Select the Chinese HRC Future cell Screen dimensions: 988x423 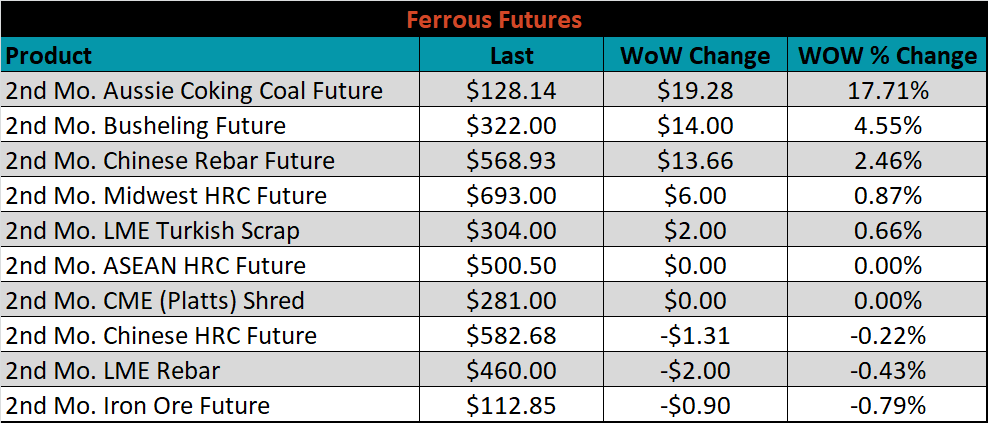[x=210, y=334]
